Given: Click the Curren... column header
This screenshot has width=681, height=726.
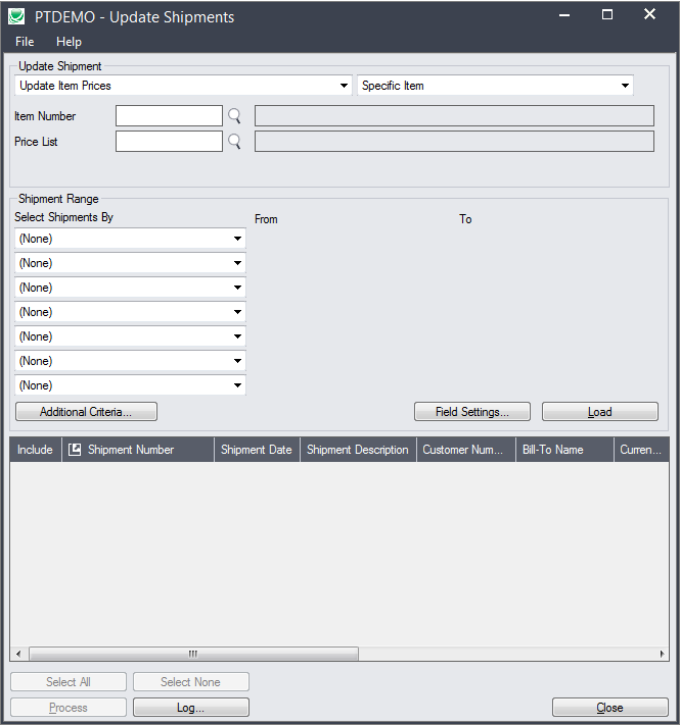Looking at the screenshot, I should coord(642,450).
